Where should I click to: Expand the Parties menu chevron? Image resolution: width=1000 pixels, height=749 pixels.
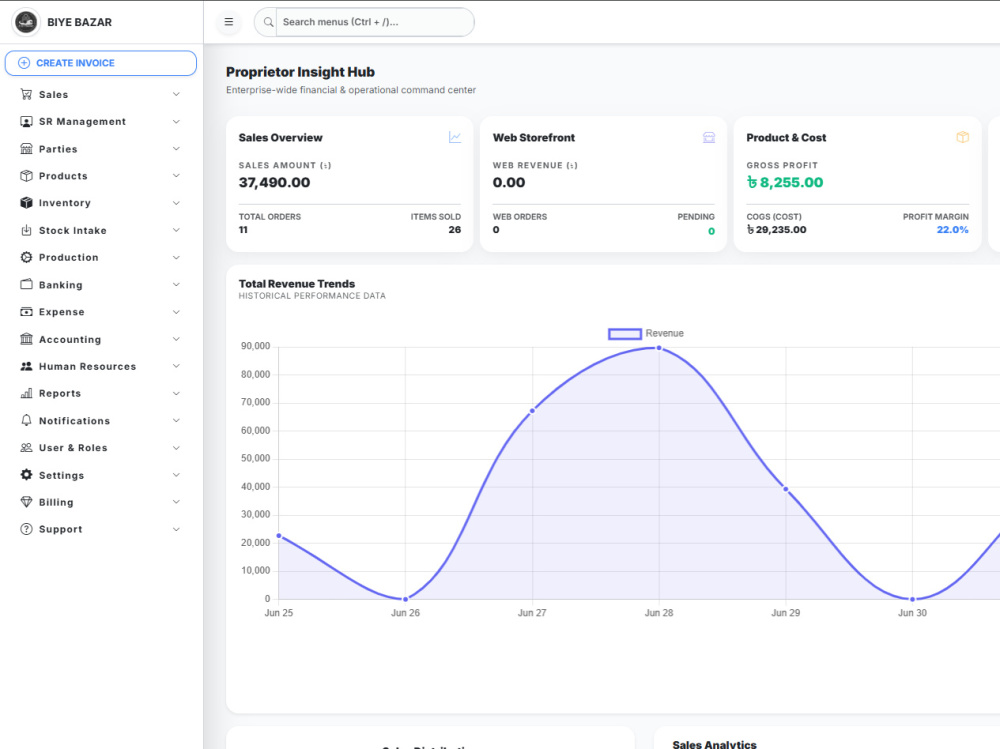(x=176, y=149)
